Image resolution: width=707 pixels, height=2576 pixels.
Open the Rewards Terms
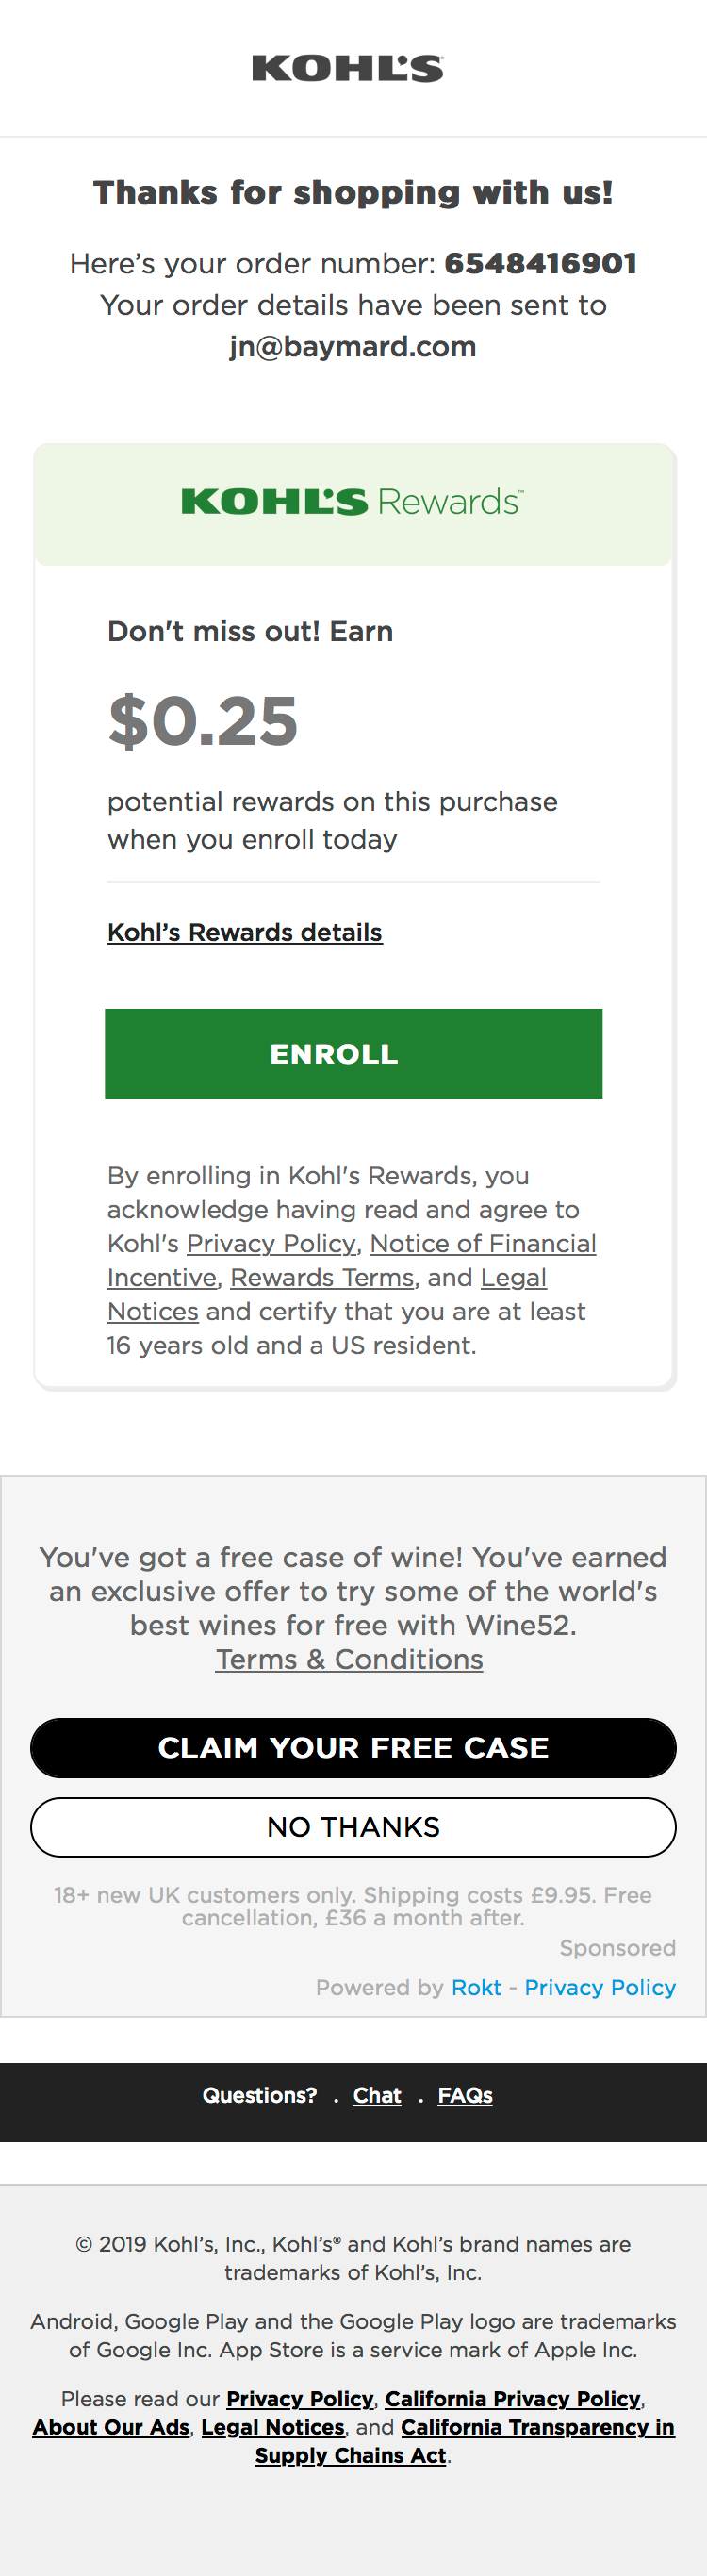(322, 1277)
